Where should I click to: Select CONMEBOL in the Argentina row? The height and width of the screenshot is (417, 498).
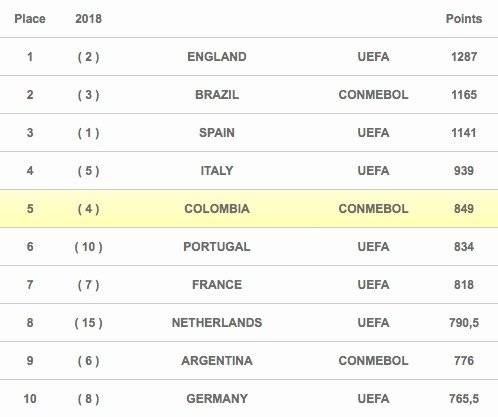tap(373, 361)
